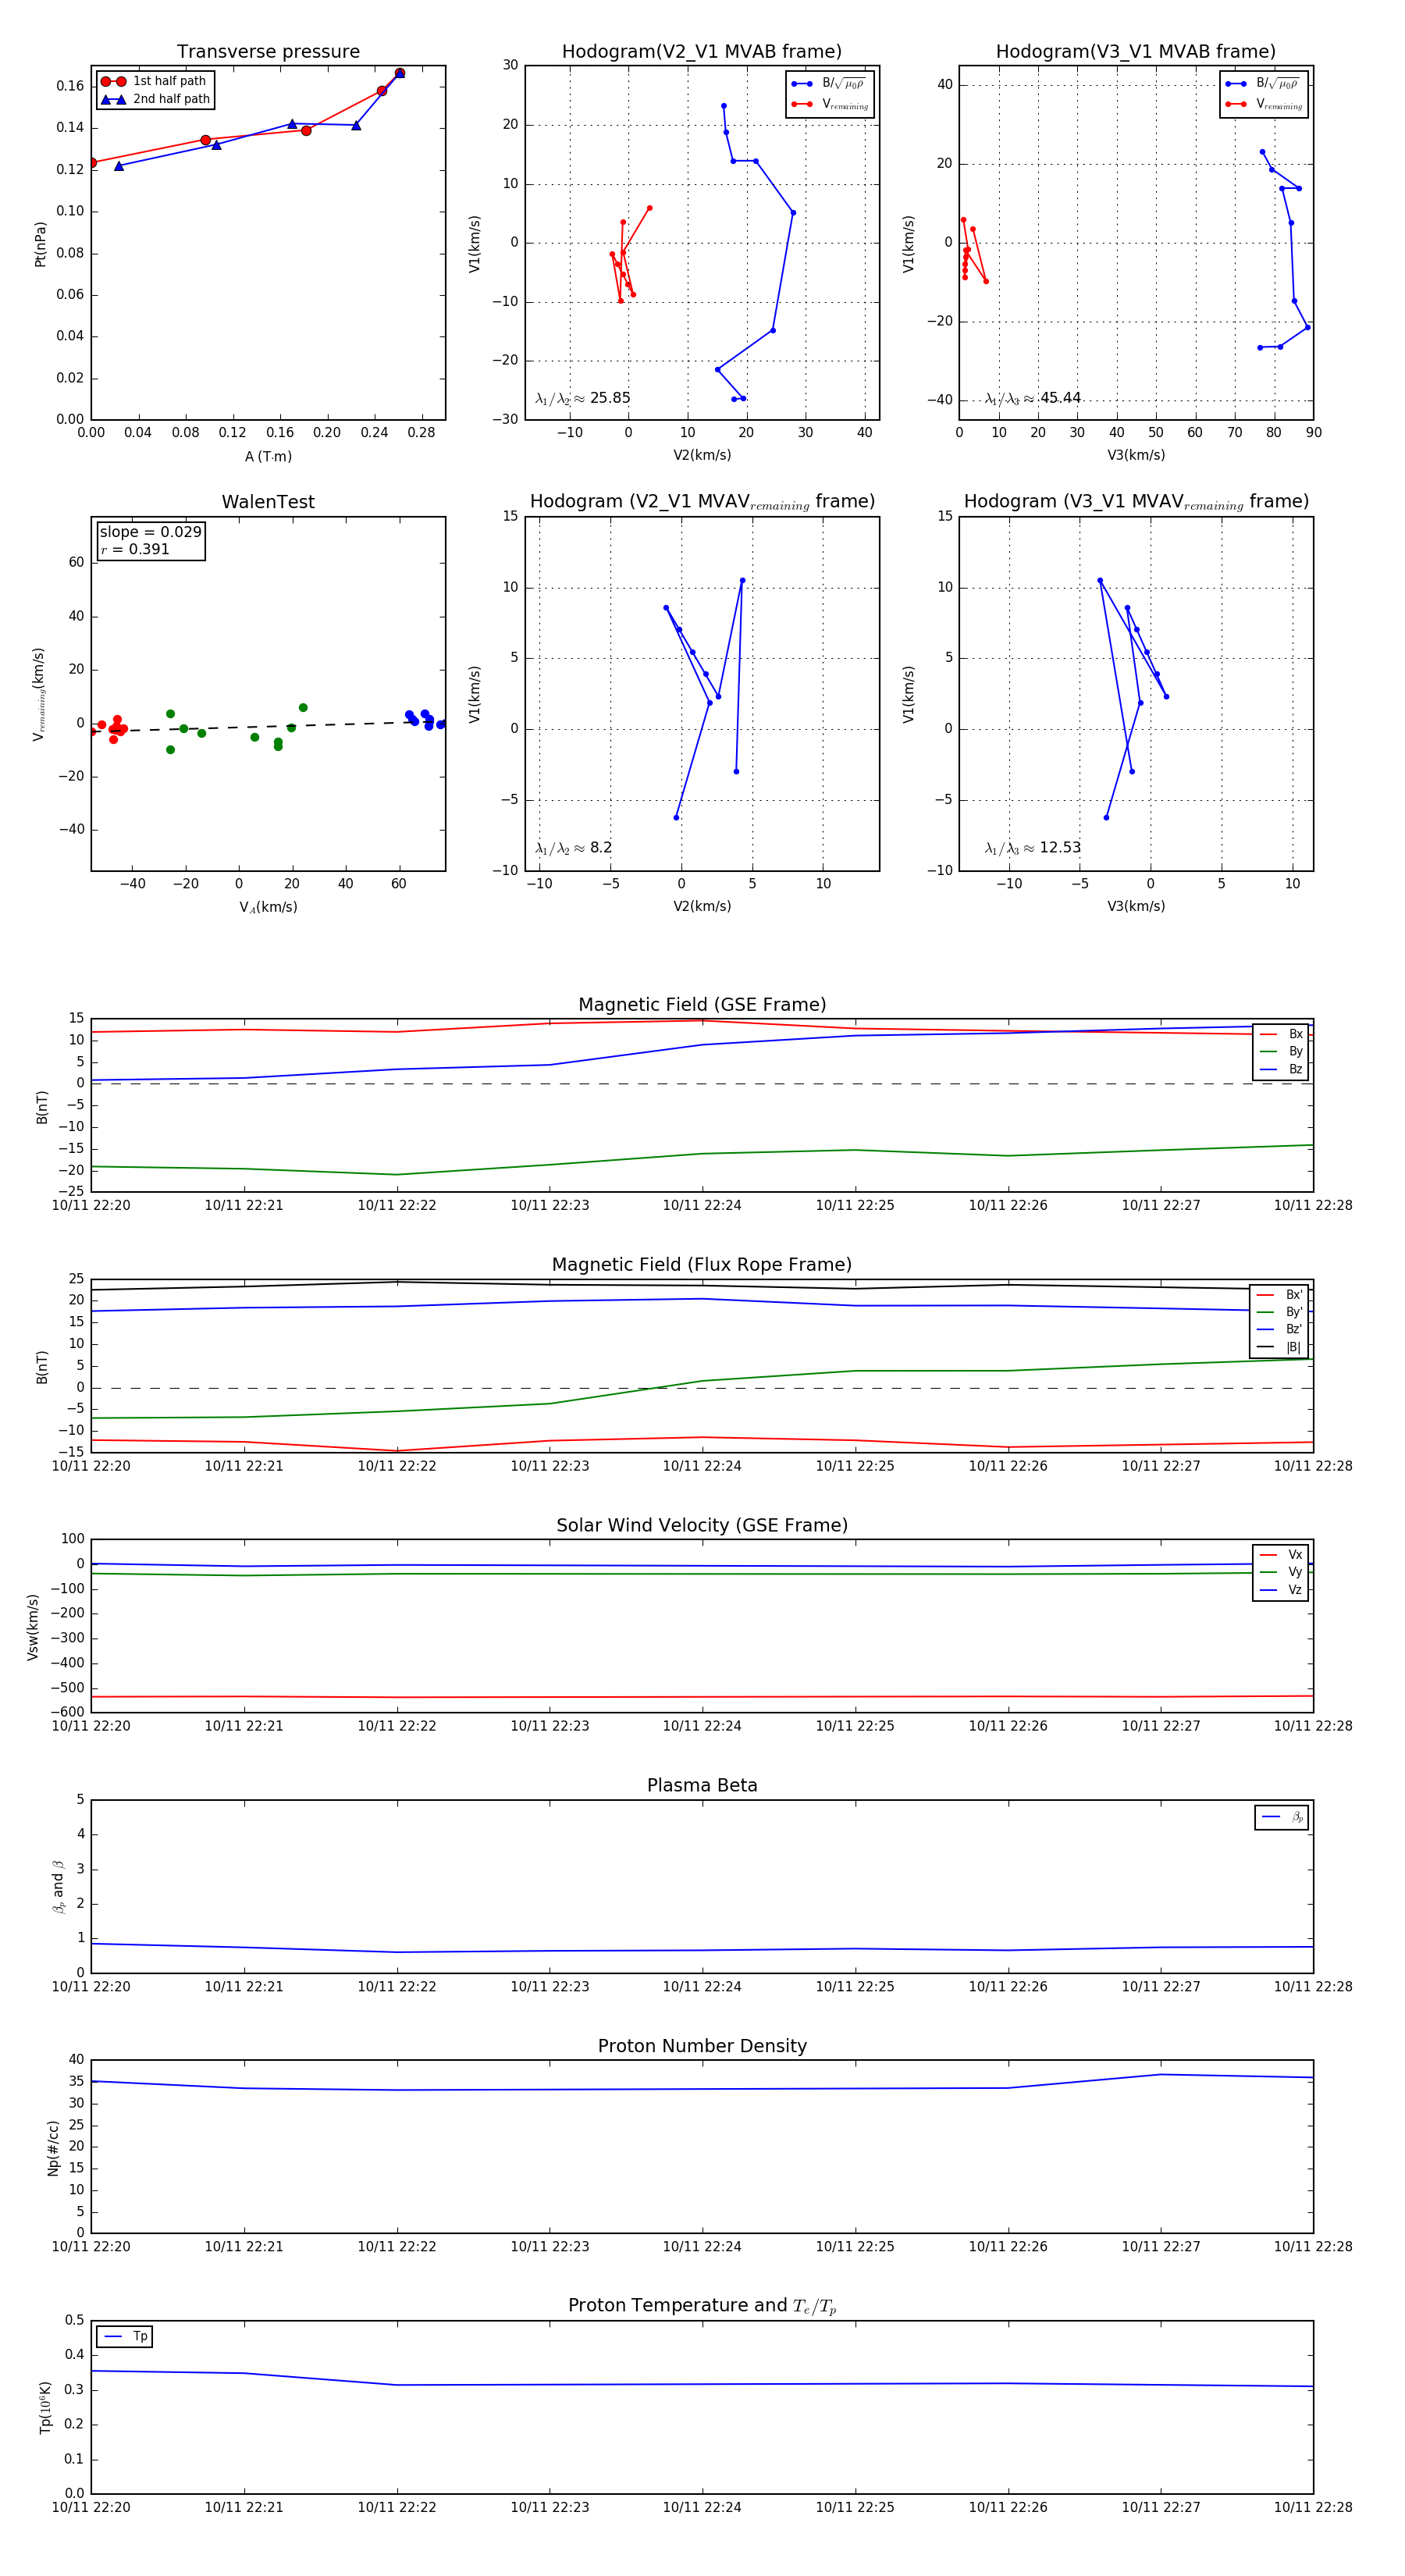The width and height of the screenshot is (1405, 2576).
Task: Click the "r = 0.391" annotation
Action: coord(135,549)
